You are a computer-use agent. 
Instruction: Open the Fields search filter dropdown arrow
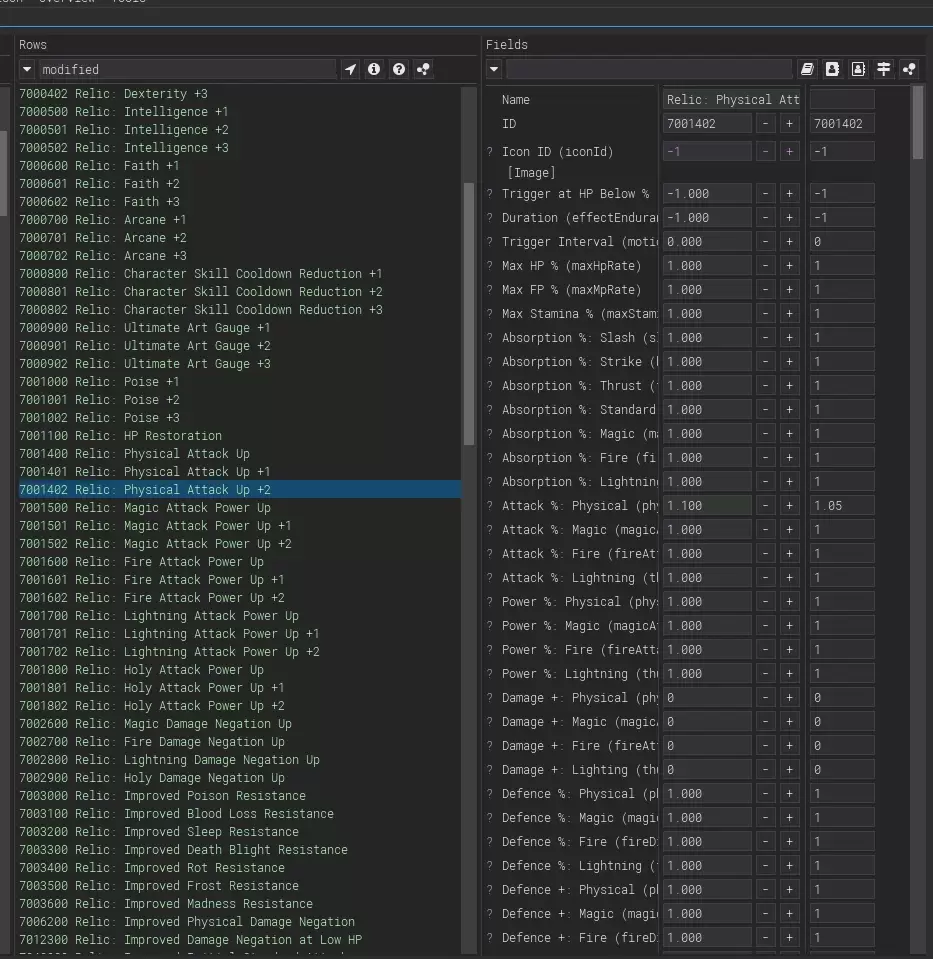pos(494,69)
